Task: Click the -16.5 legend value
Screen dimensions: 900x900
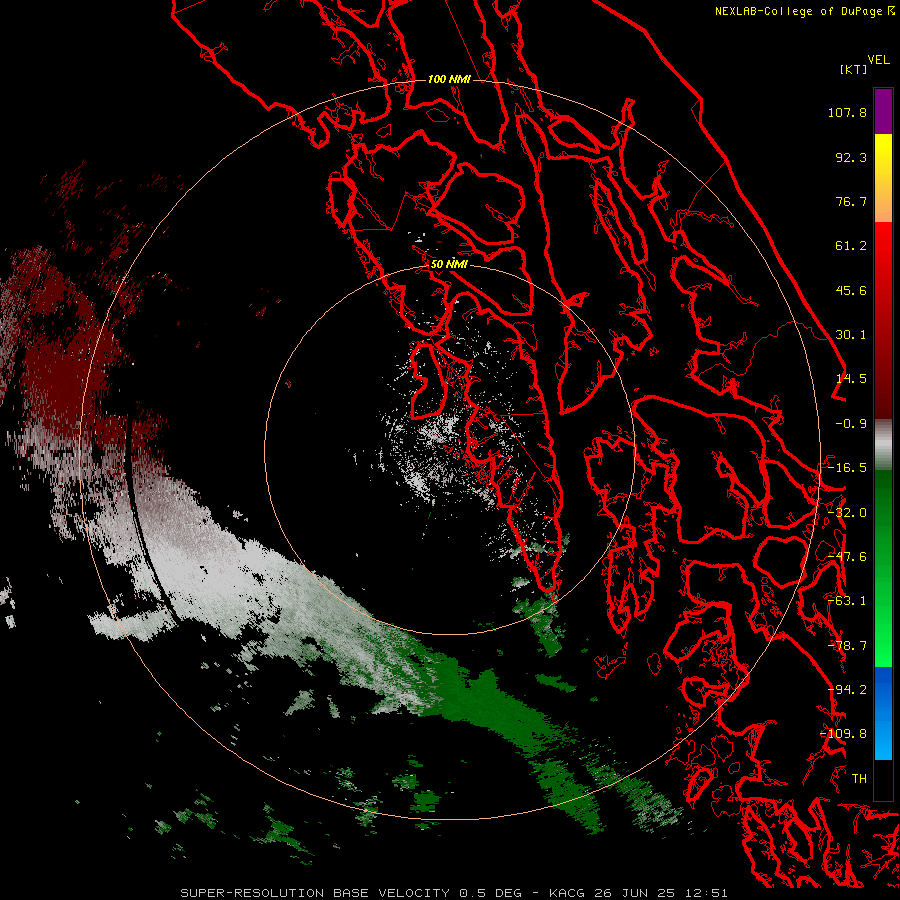Action: coord(847,468)
